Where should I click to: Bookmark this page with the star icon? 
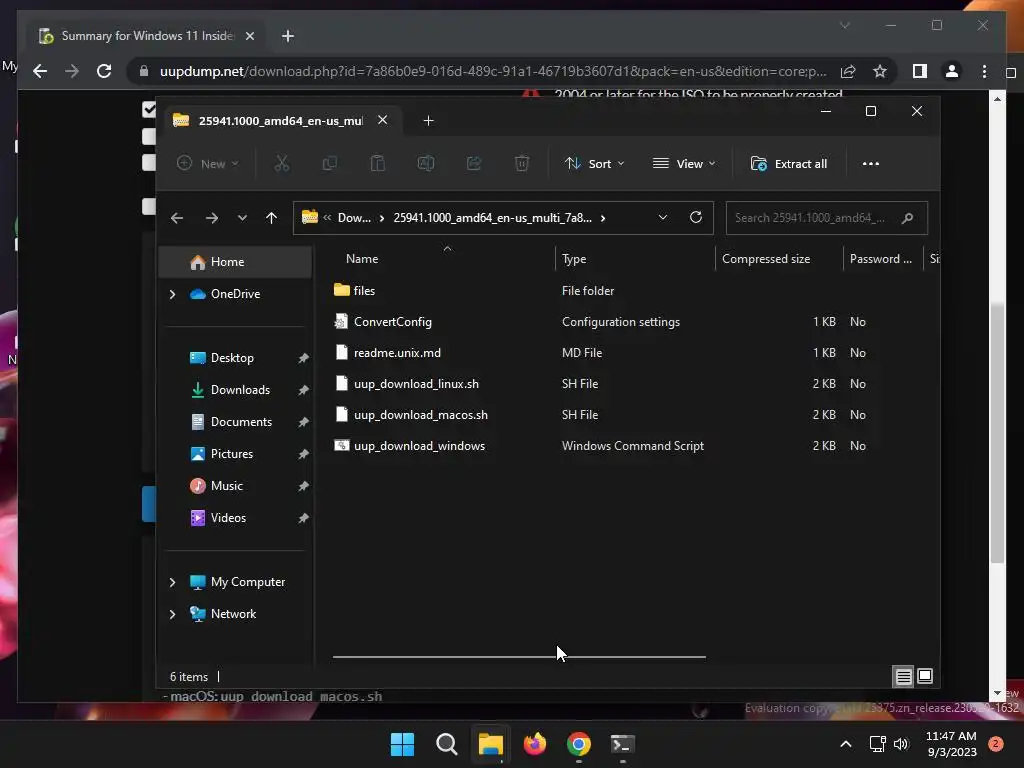tap(880, 71)
